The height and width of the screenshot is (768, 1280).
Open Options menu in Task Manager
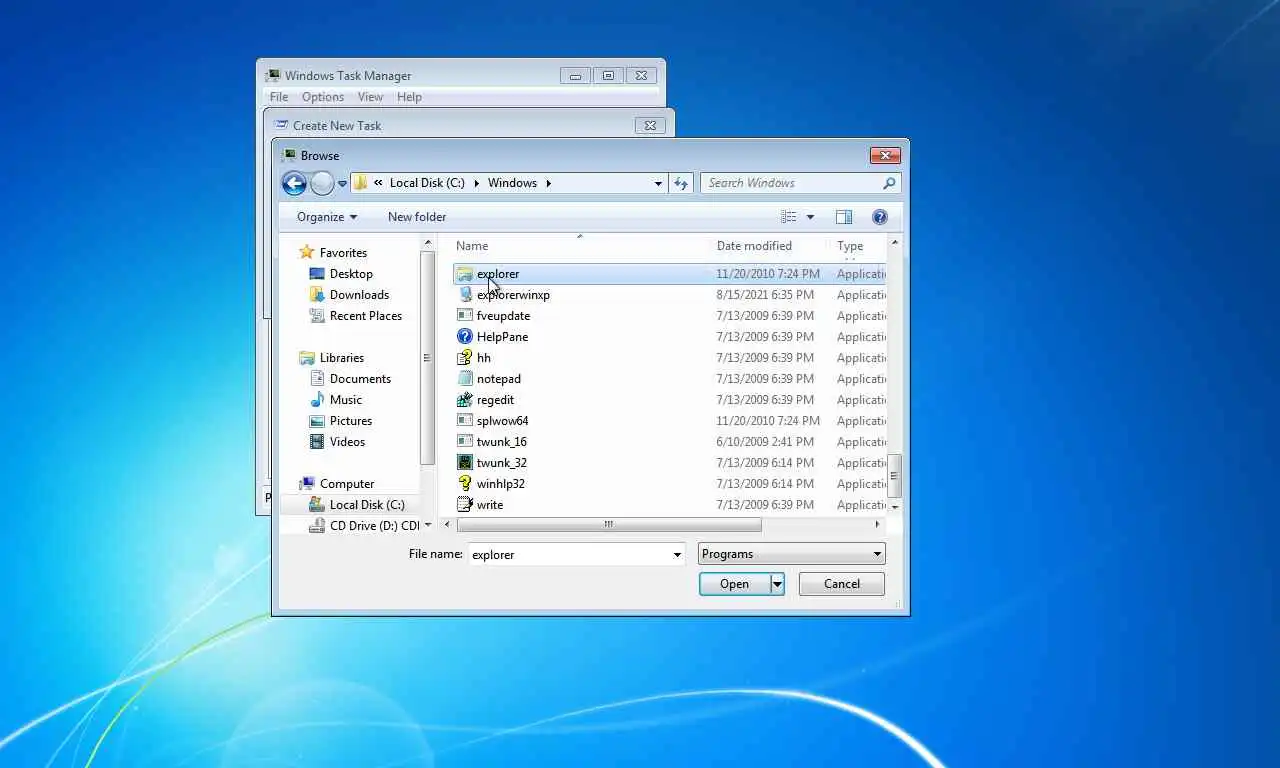click(x=323, y=97)
